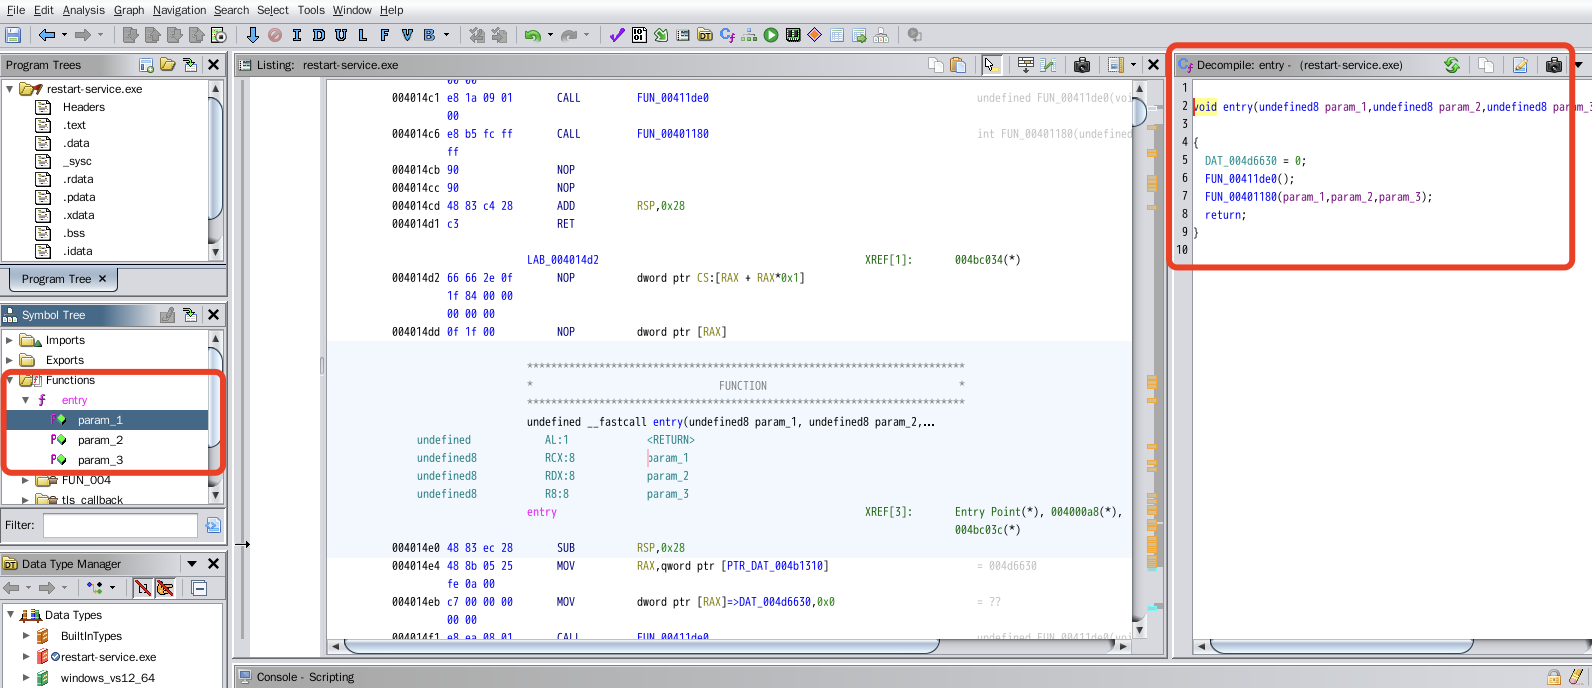Select param_2 in the Symbol Tree
Image resolution: width=1592 pixels, height=688 pixels.
pos(100,440)
